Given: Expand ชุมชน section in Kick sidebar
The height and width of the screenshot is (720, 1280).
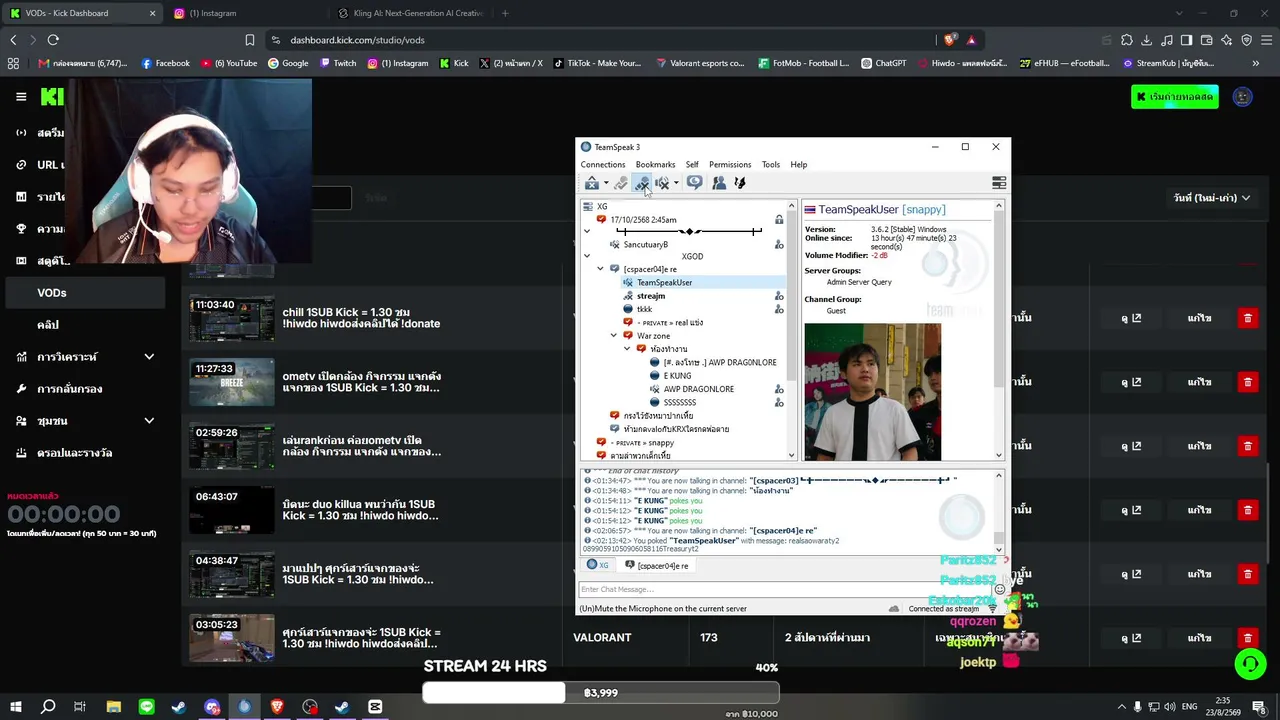Looking at the screenshot, I should click(149, 421).
